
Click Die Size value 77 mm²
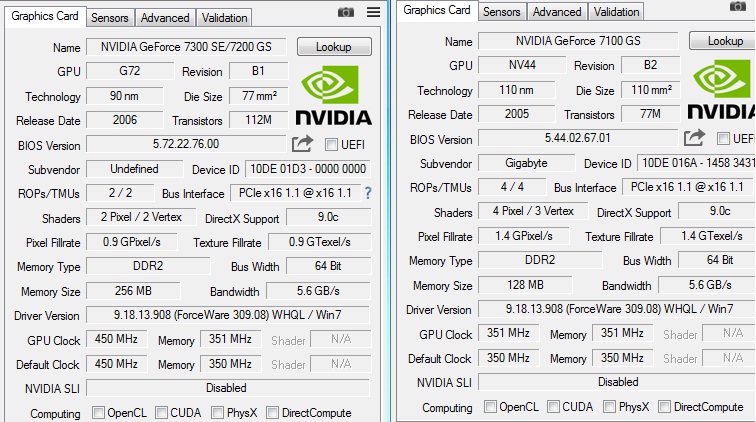[259, 96]
